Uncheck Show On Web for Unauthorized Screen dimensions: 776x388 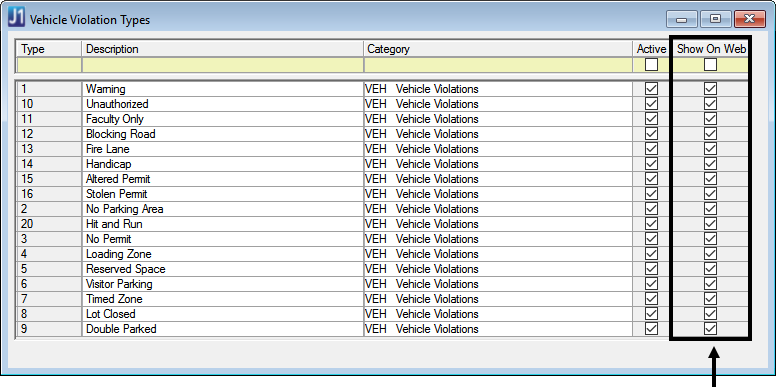711,104
